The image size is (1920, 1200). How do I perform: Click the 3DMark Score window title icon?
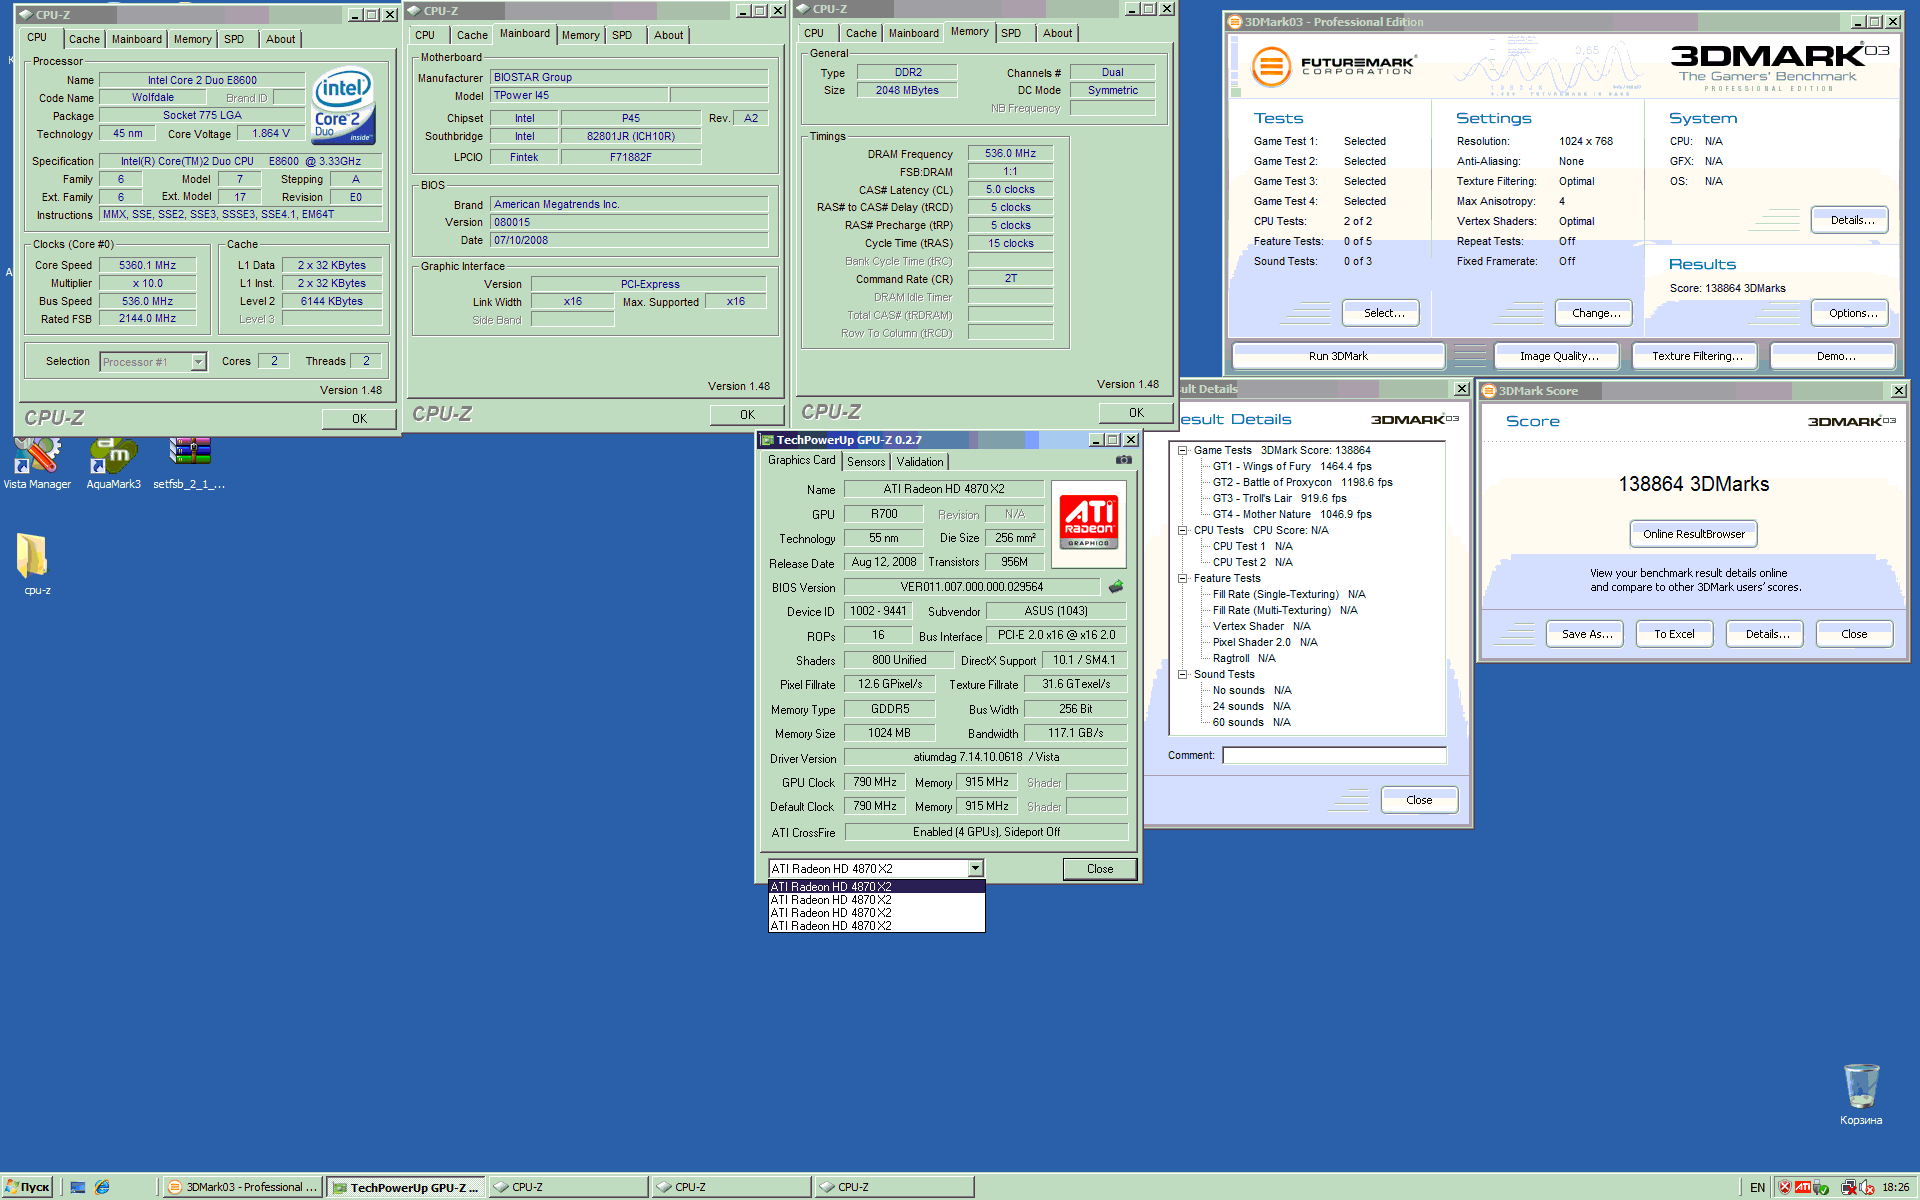(x=1489, y=391)
